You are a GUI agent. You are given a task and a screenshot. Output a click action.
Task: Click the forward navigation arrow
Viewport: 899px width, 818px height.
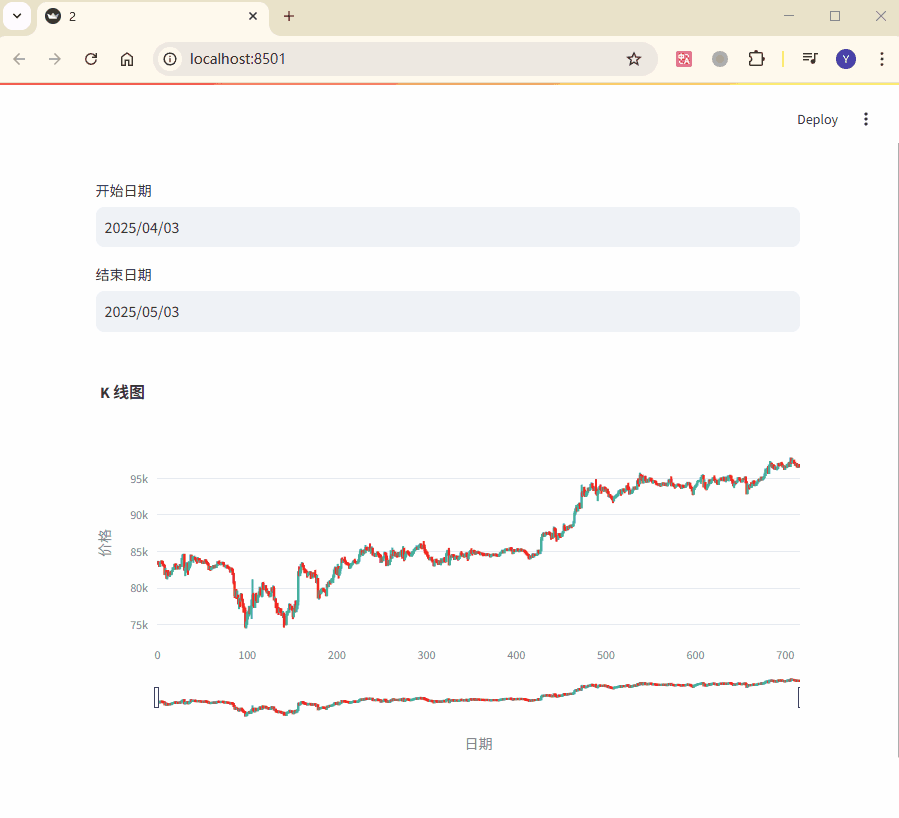pos(54,59)
